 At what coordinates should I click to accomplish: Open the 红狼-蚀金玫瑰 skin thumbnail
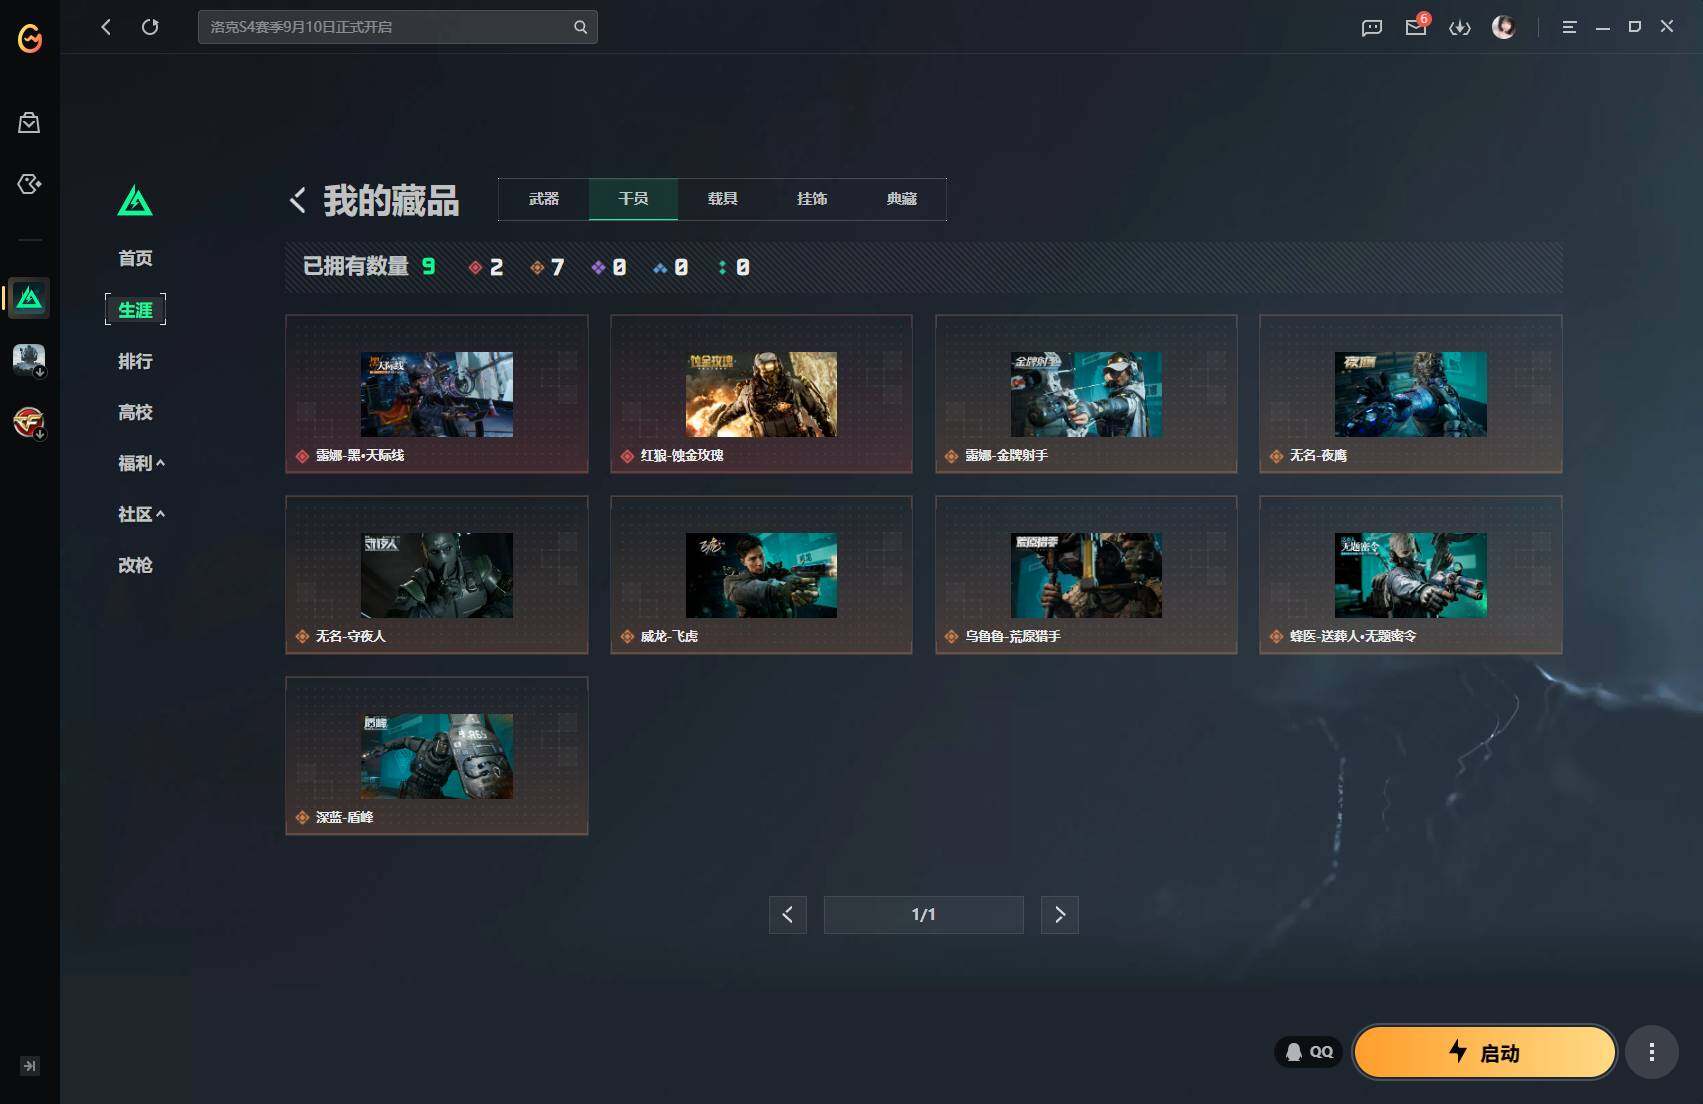[761, 394]
